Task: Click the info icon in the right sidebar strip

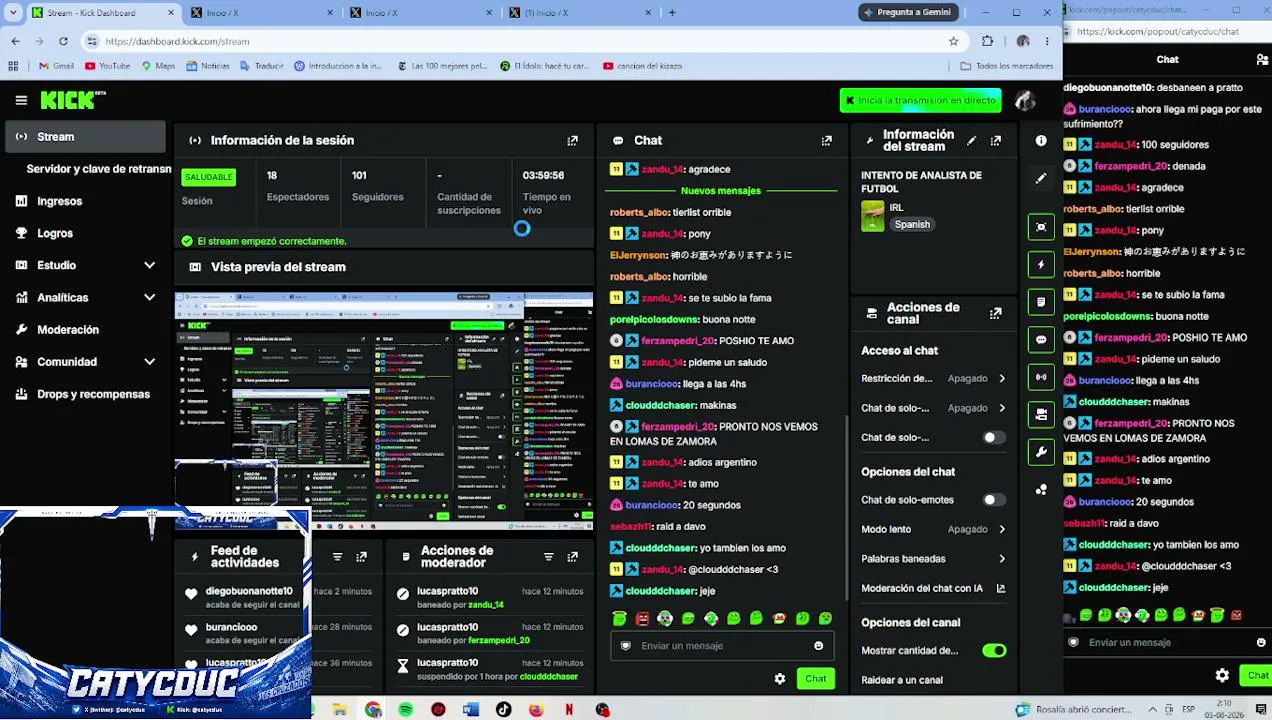Action: pyautogui.click(x=1041, y=141)
